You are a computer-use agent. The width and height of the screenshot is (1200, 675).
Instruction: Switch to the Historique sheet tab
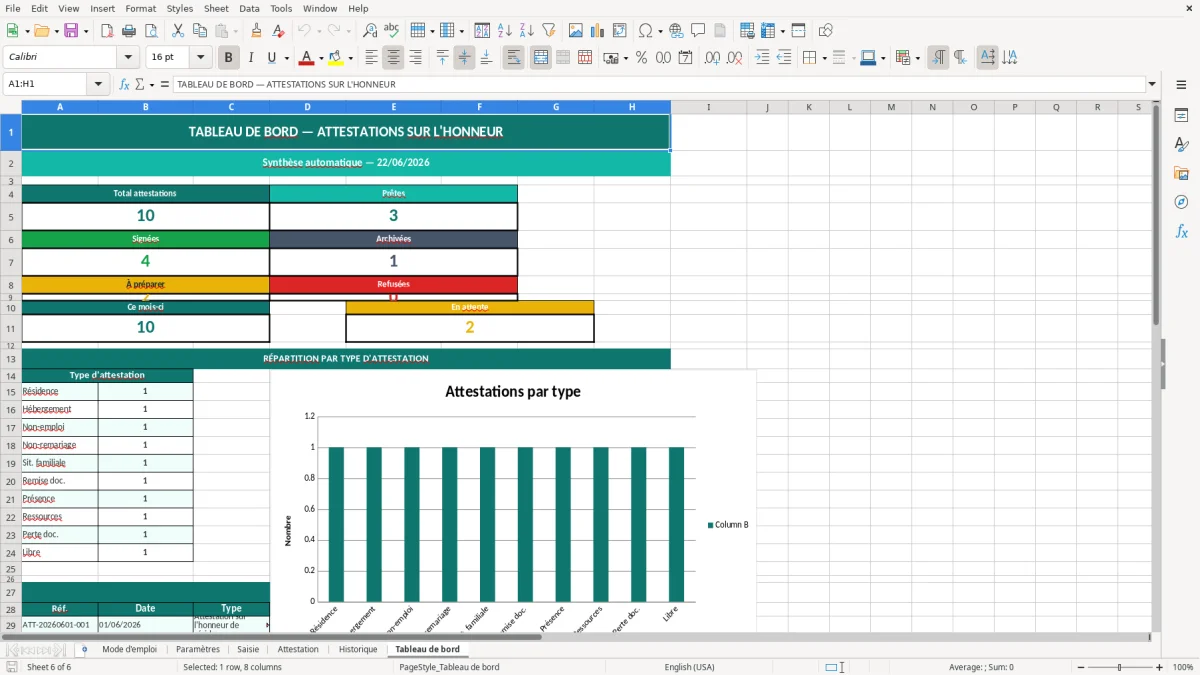pyautogui.click(x=358, y=649)
